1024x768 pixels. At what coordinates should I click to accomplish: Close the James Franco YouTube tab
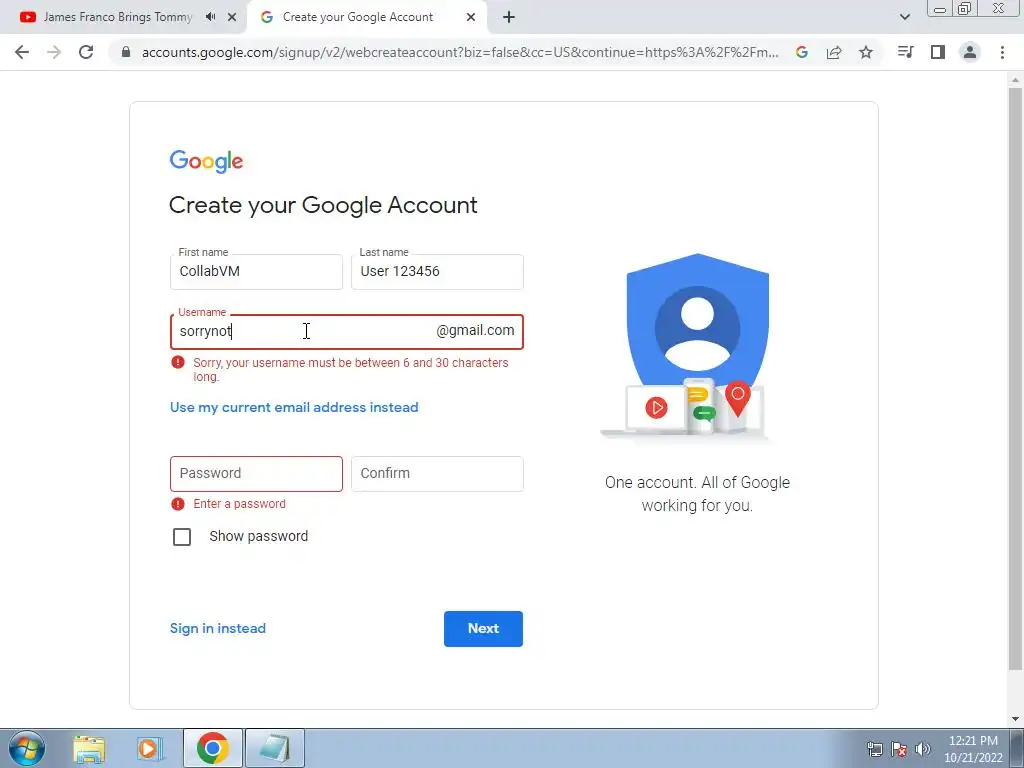click(232, 17)
